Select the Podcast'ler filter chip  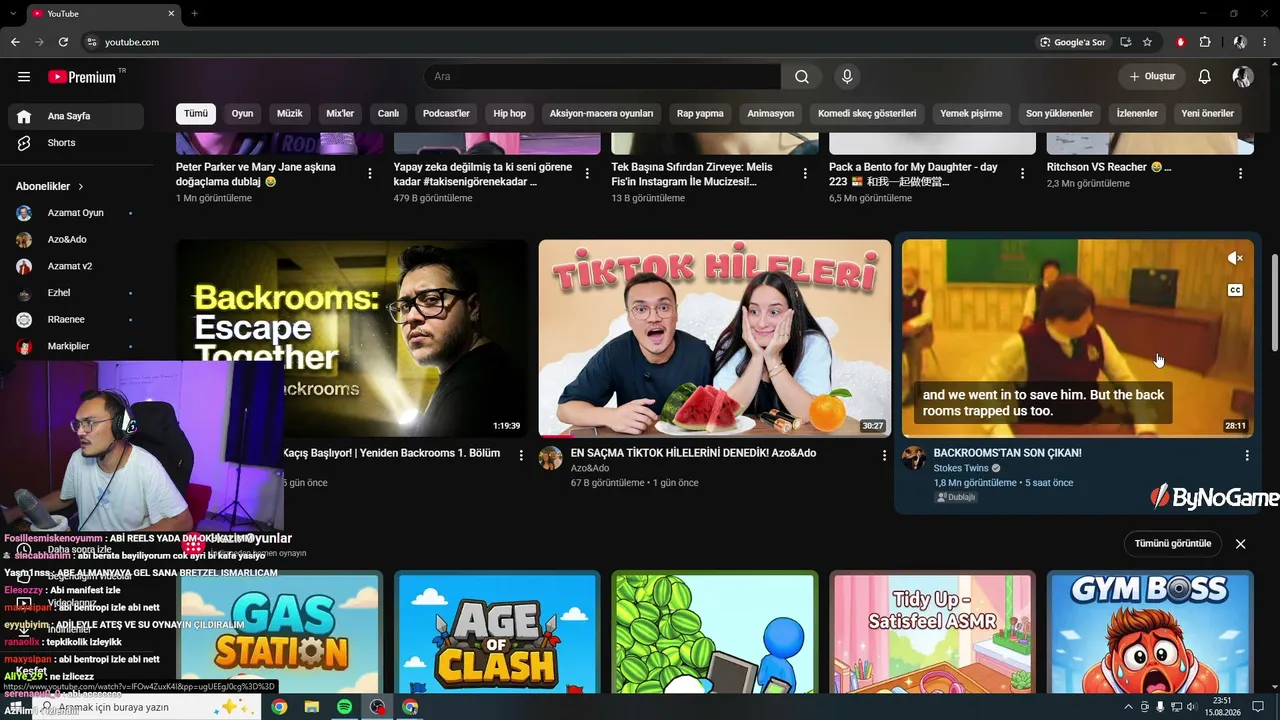tap(446, 113)
